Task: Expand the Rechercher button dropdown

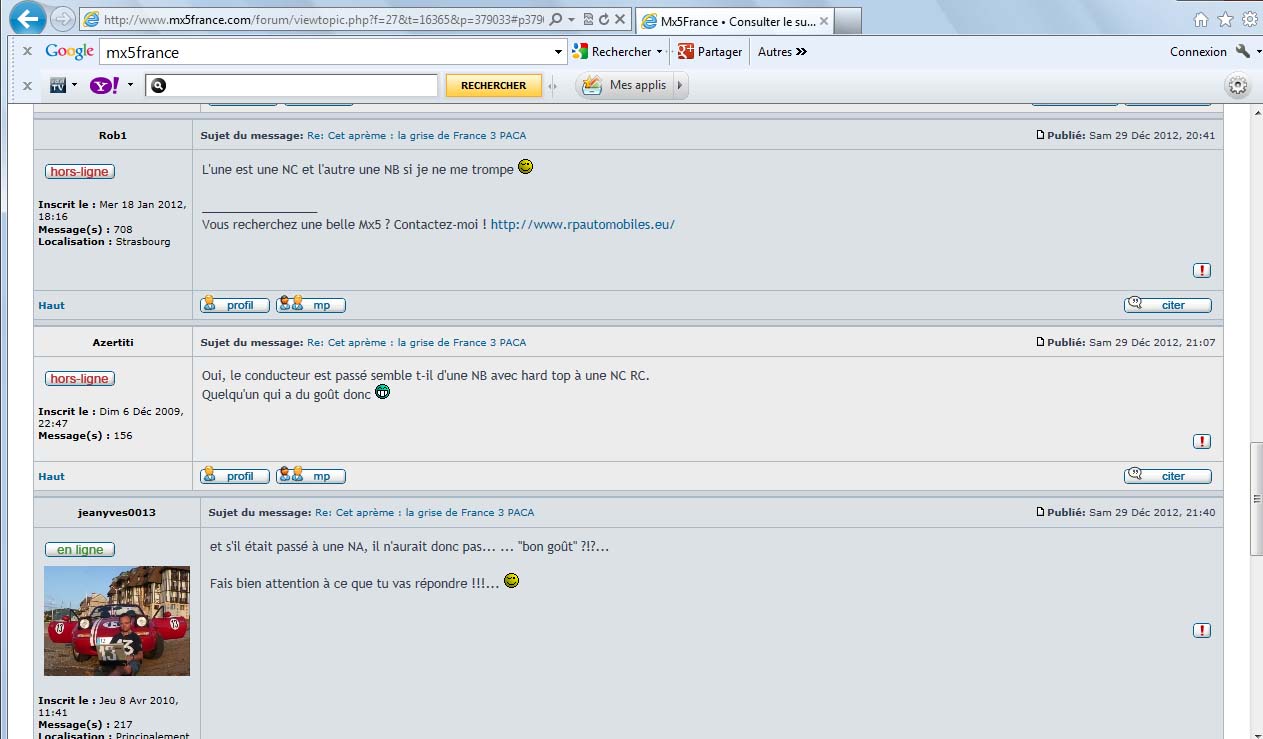Action: (659, 52)
